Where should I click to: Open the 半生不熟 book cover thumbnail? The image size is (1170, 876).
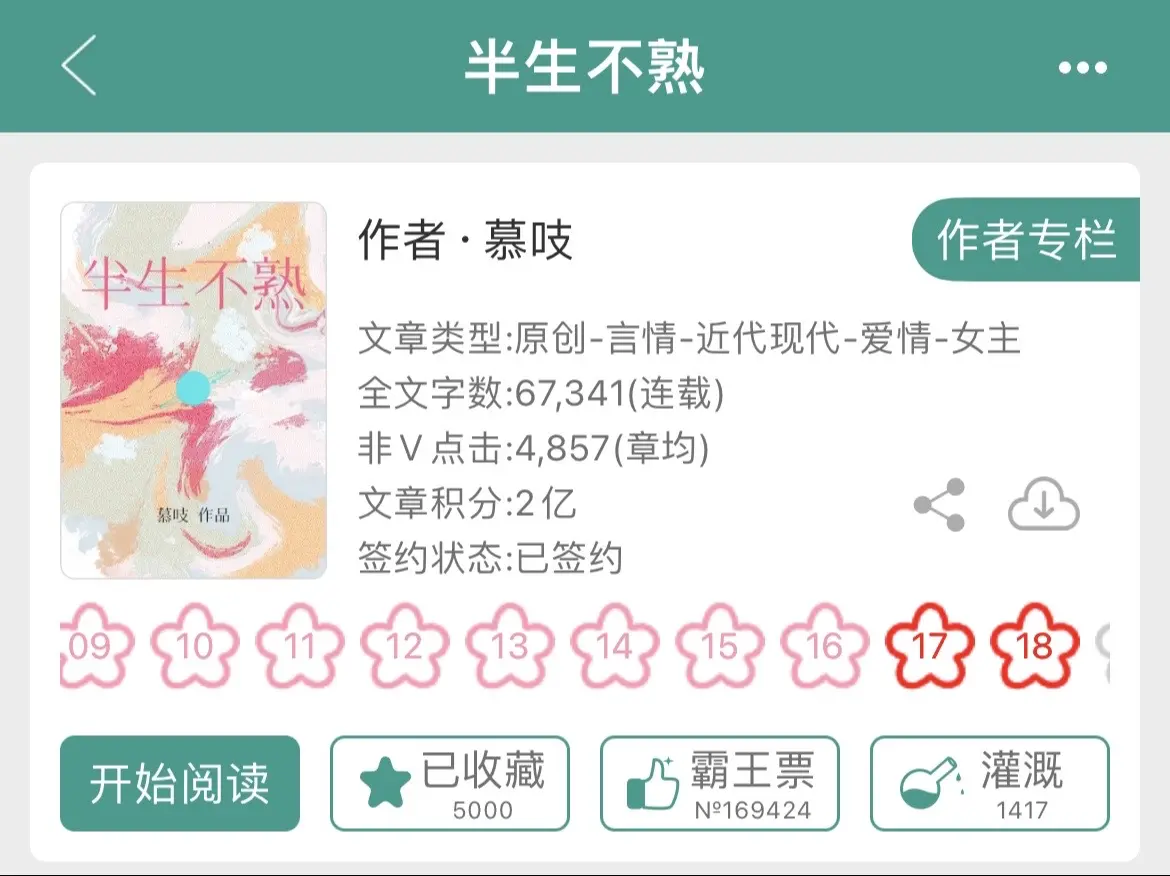(193, 390)
